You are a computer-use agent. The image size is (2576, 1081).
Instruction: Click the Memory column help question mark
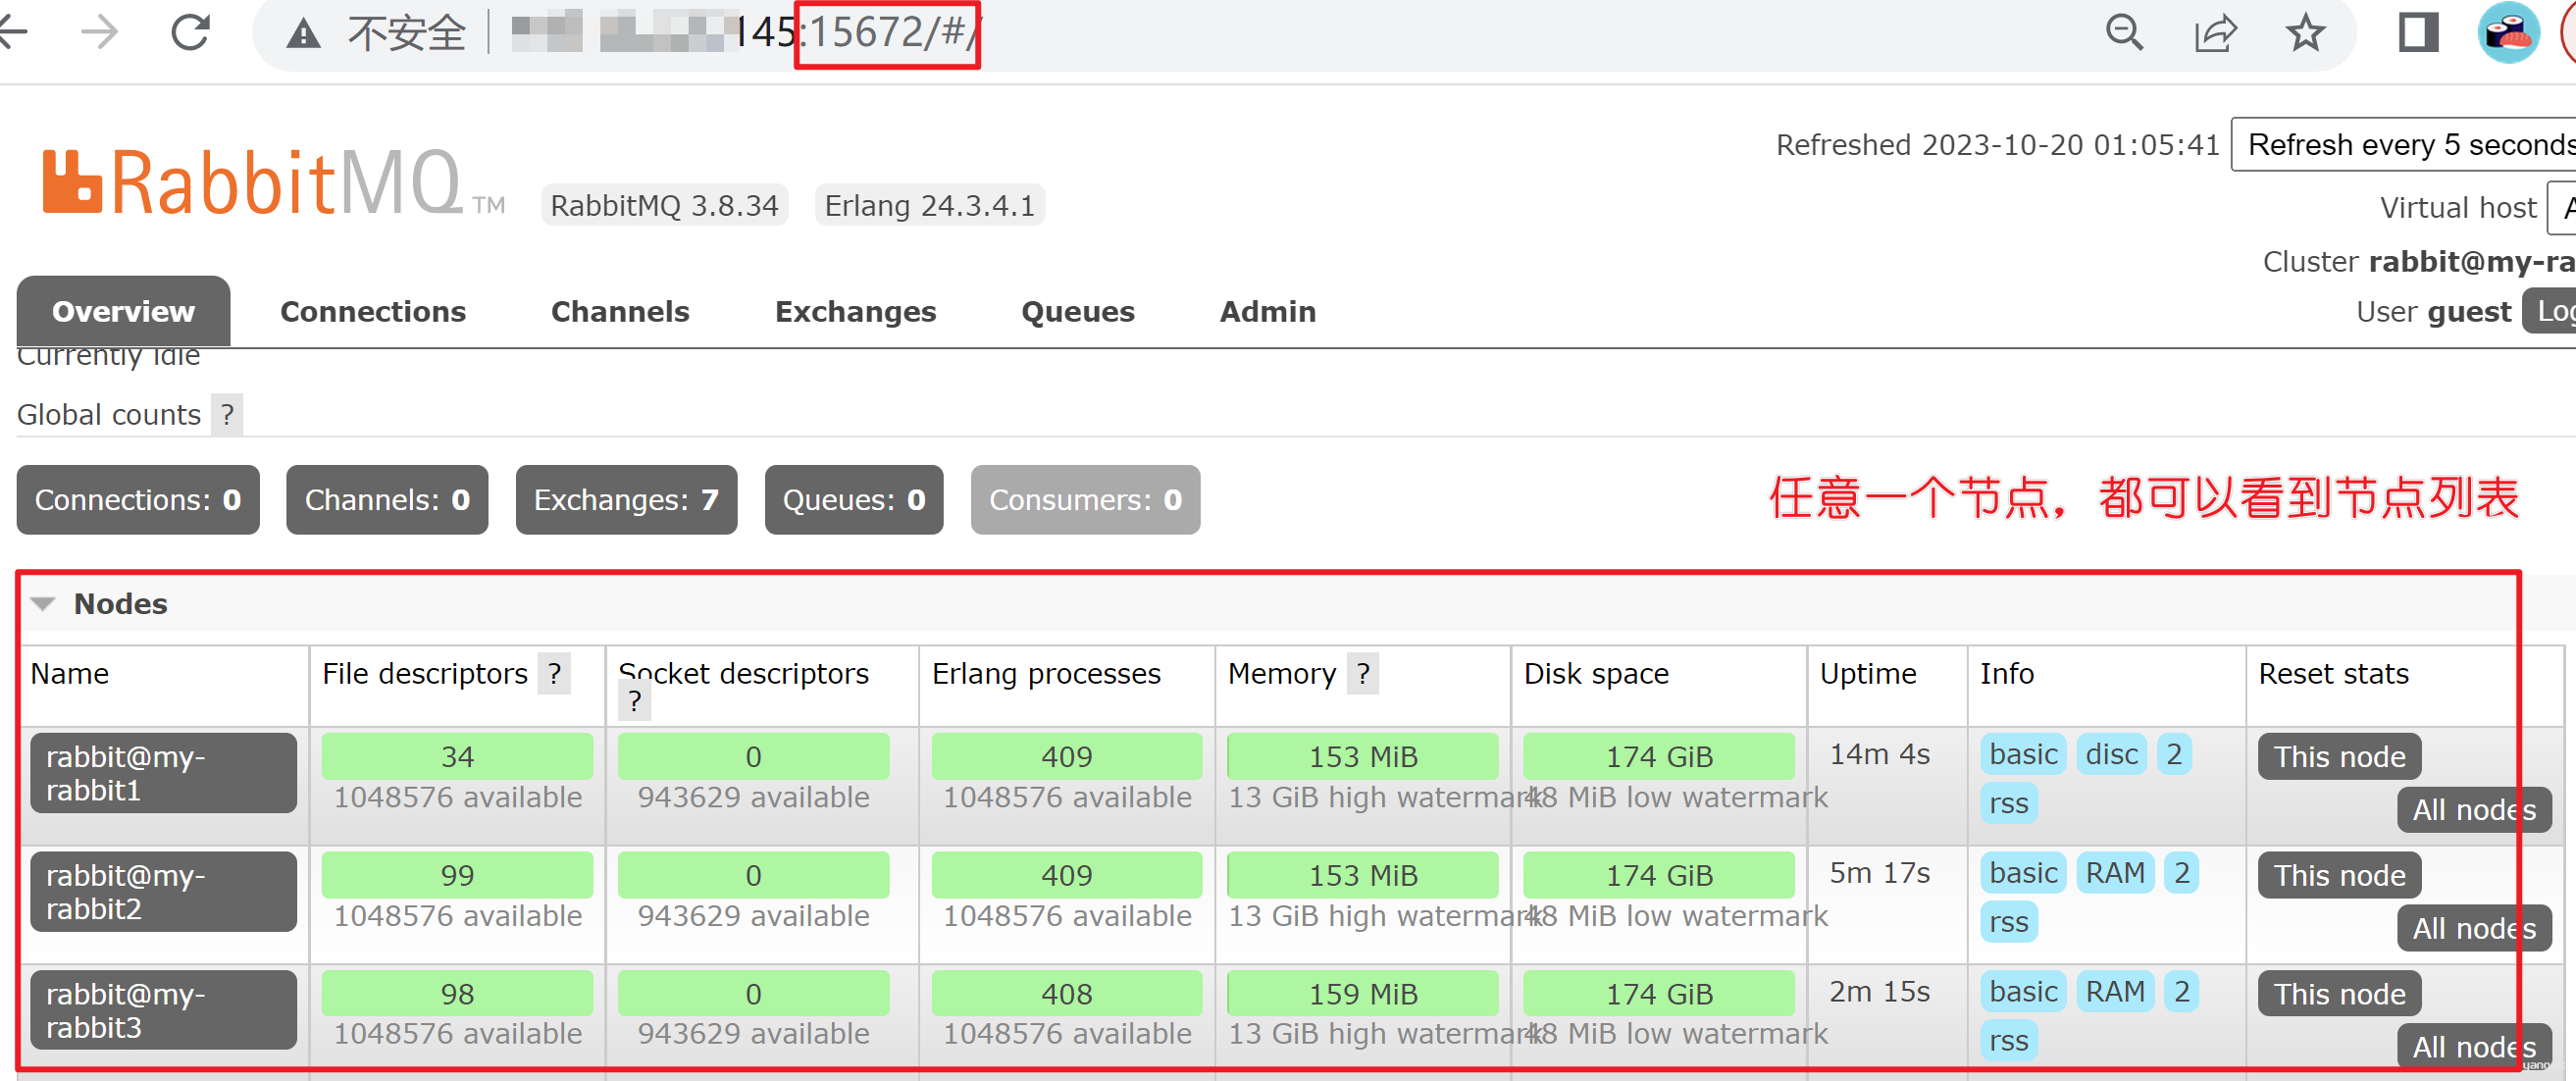coord(1363,673)
